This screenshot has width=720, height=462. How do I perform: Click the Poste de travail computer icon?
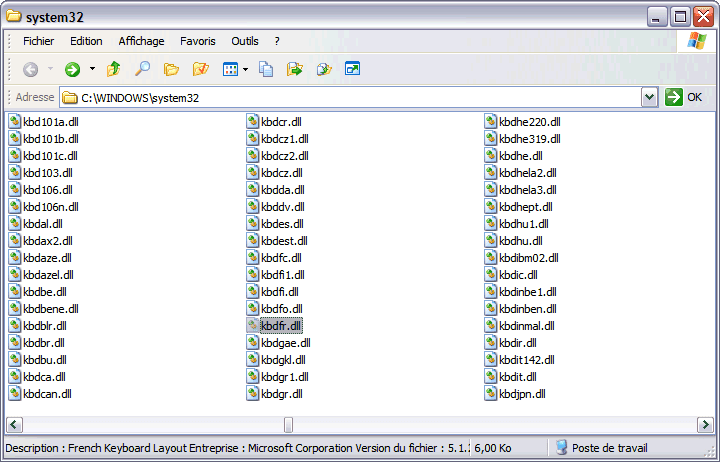(x=561, y=447)
